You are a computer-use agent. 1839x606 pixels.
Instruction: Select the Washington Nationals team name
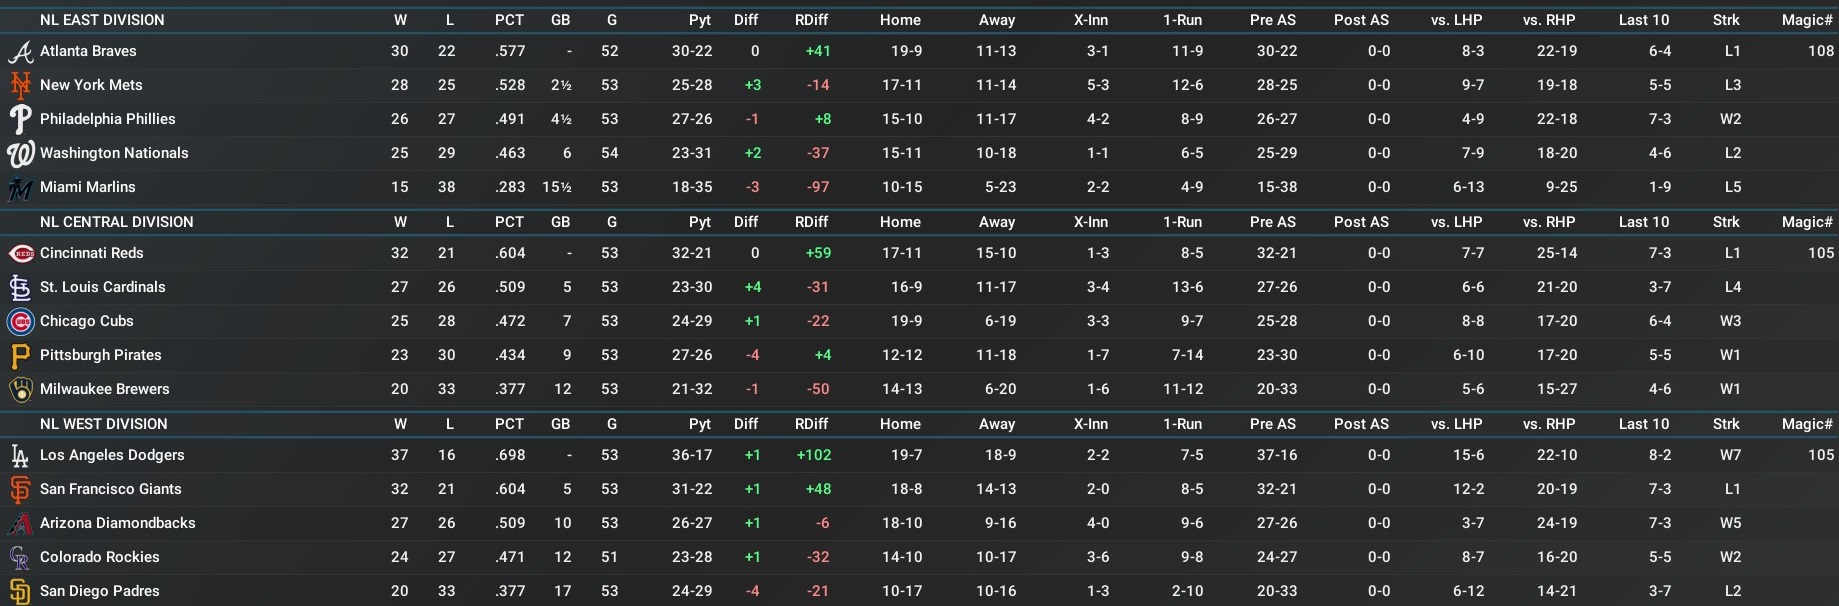(114, 153)
